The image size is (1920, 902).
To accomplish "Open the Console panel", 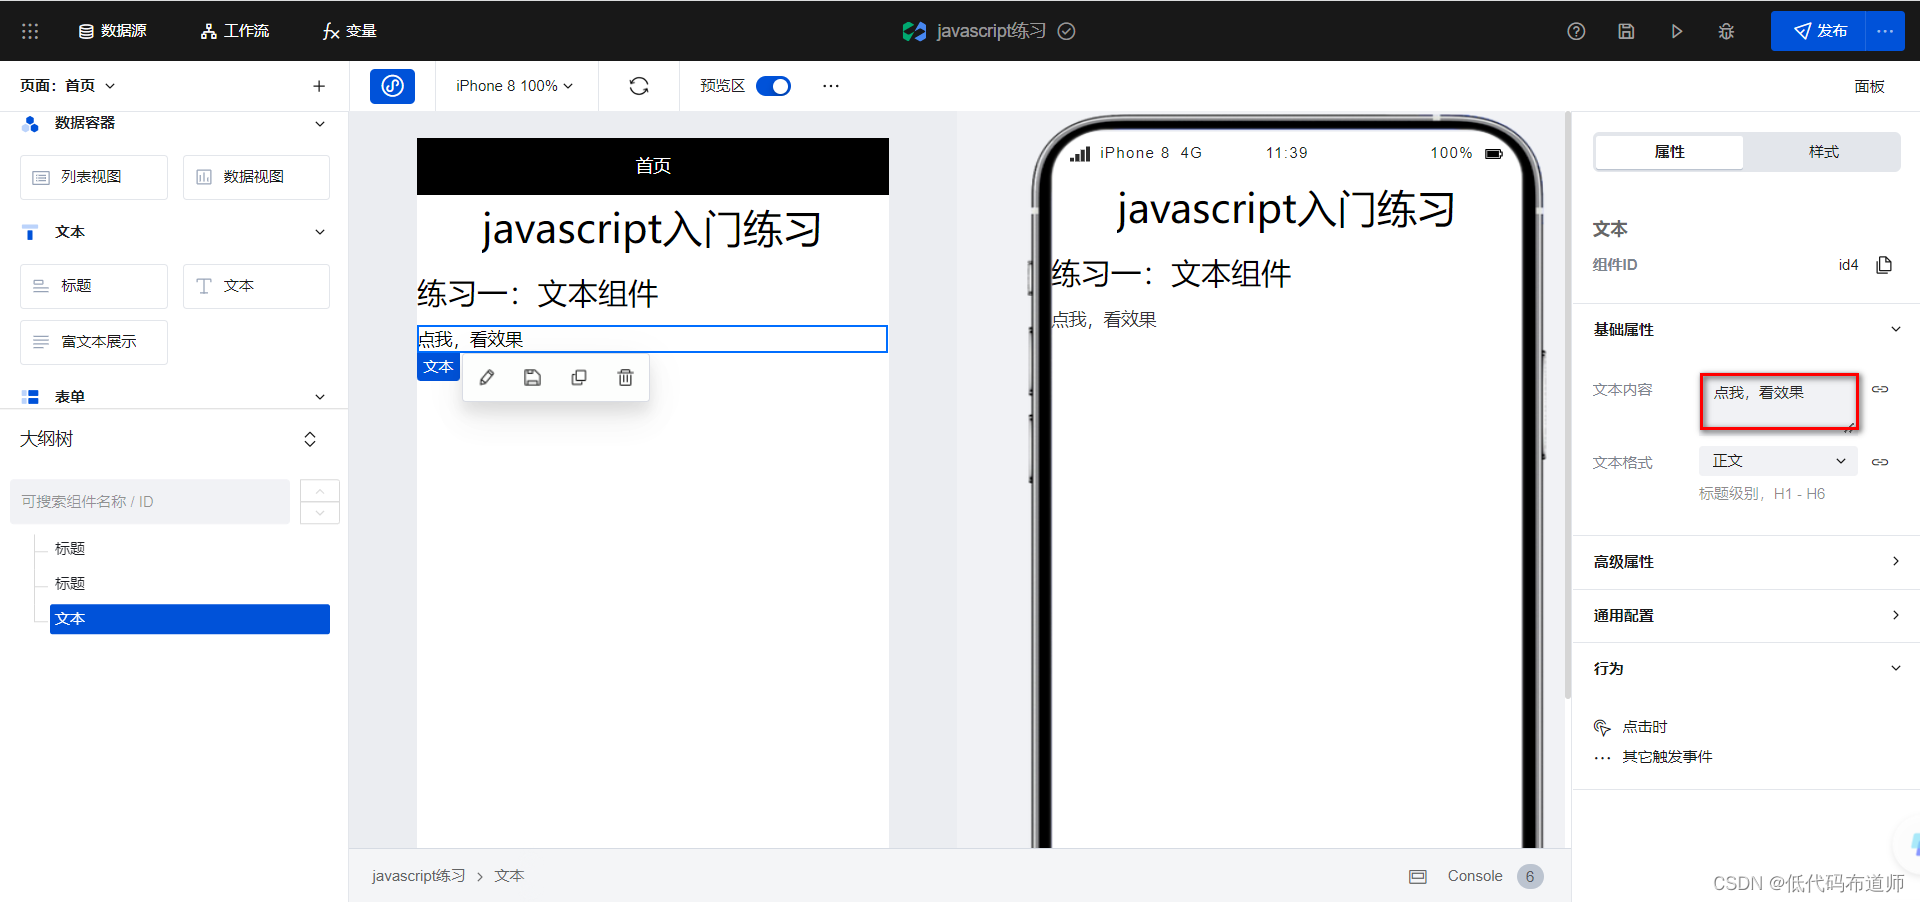I will click(1475, 876).
